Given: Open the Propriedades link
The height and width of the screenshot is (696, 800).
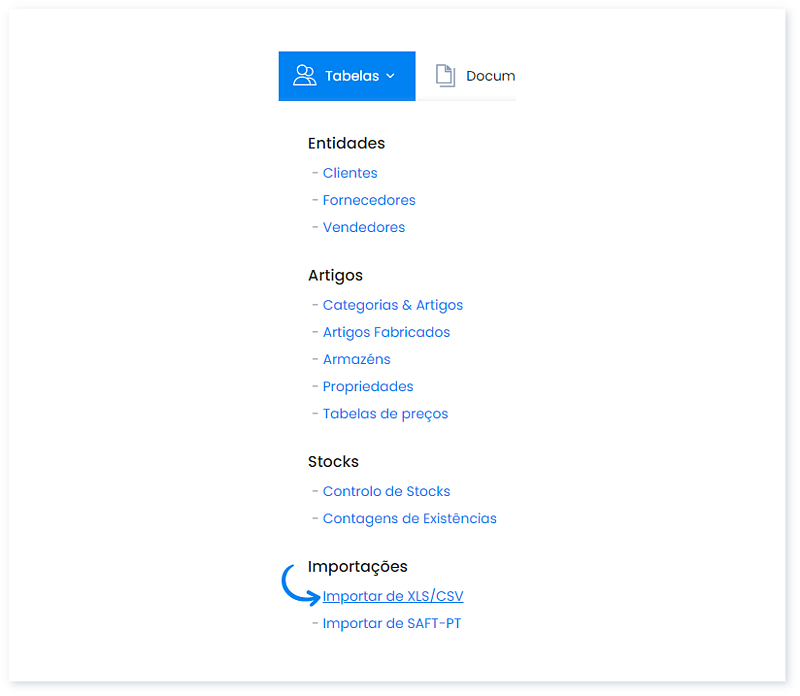Looking at the screenshot, I should (368, 386).
